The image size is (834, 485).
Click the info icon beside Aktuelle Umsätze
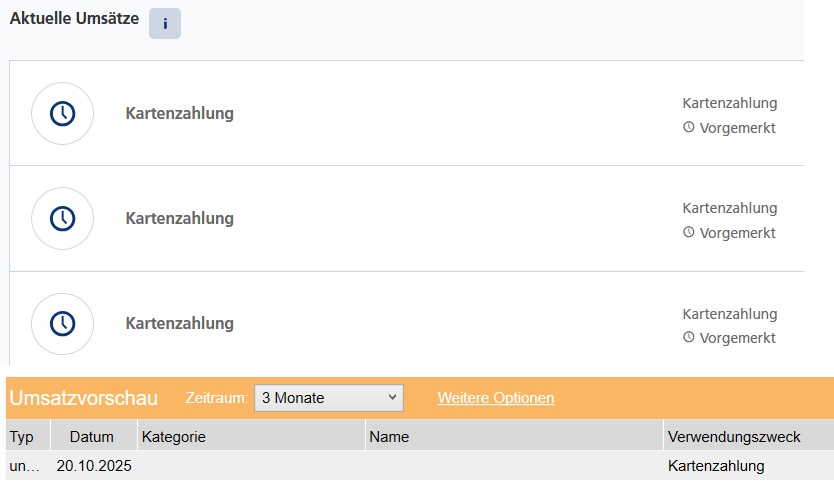[165, 23]
